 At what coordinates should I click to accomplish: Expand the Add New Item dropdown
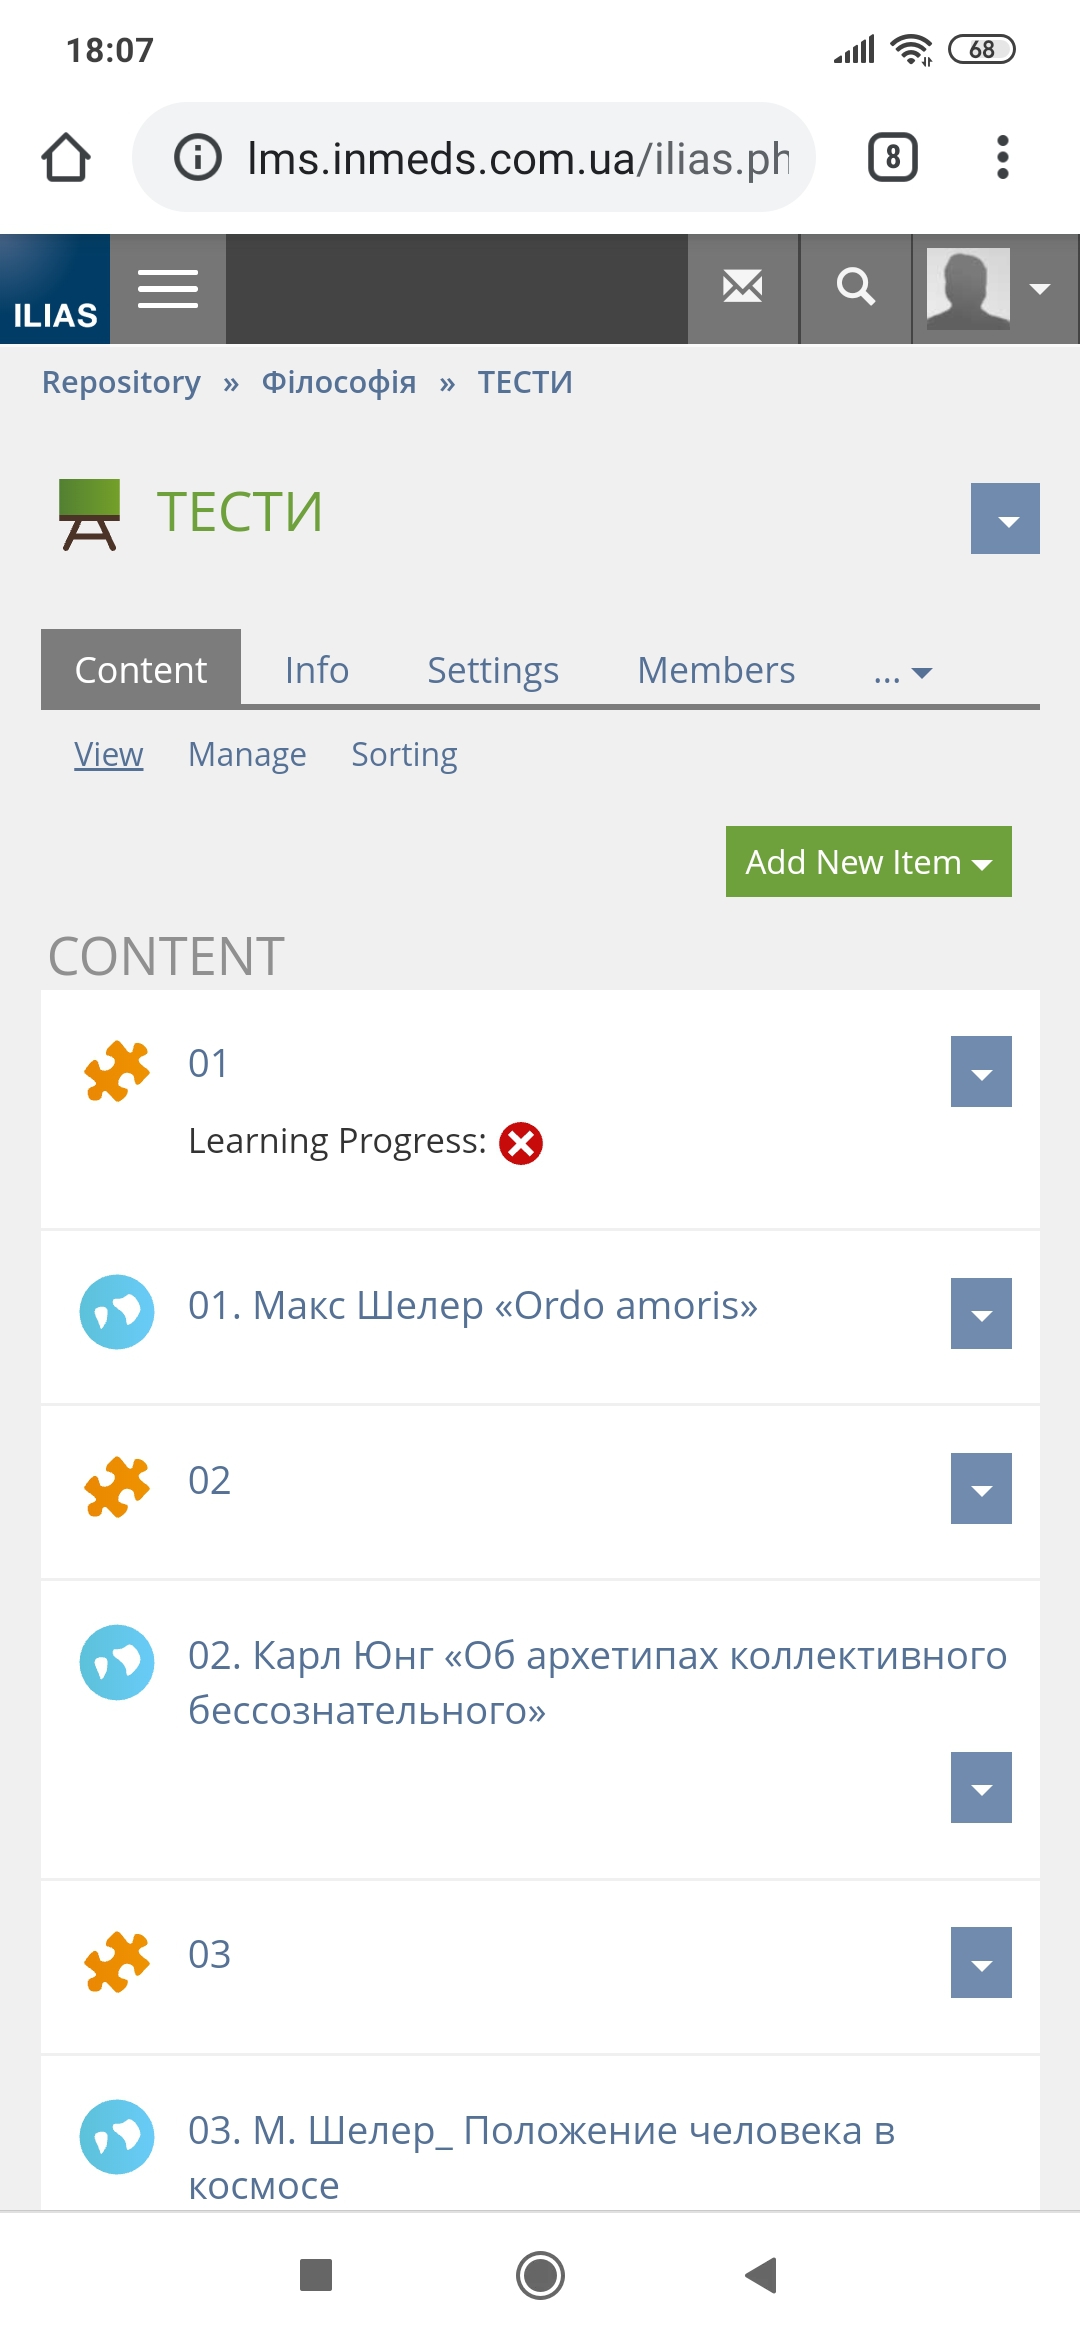869,862
